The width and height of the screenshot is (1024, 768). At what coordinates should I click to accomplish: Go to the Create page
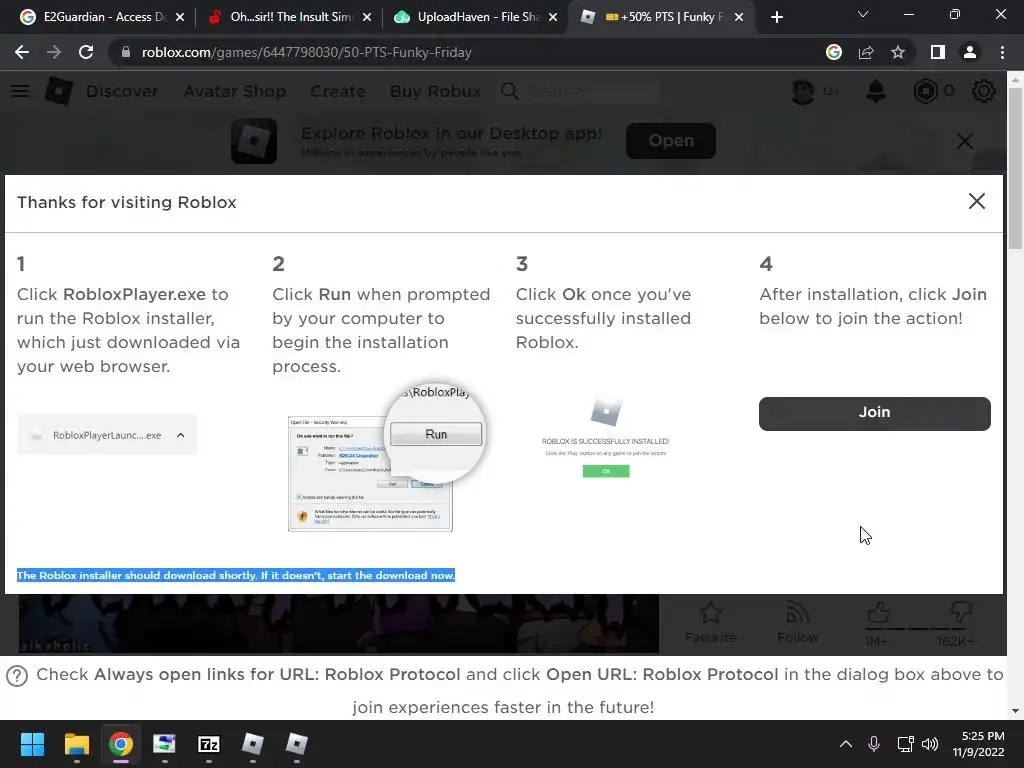[338, 91]
